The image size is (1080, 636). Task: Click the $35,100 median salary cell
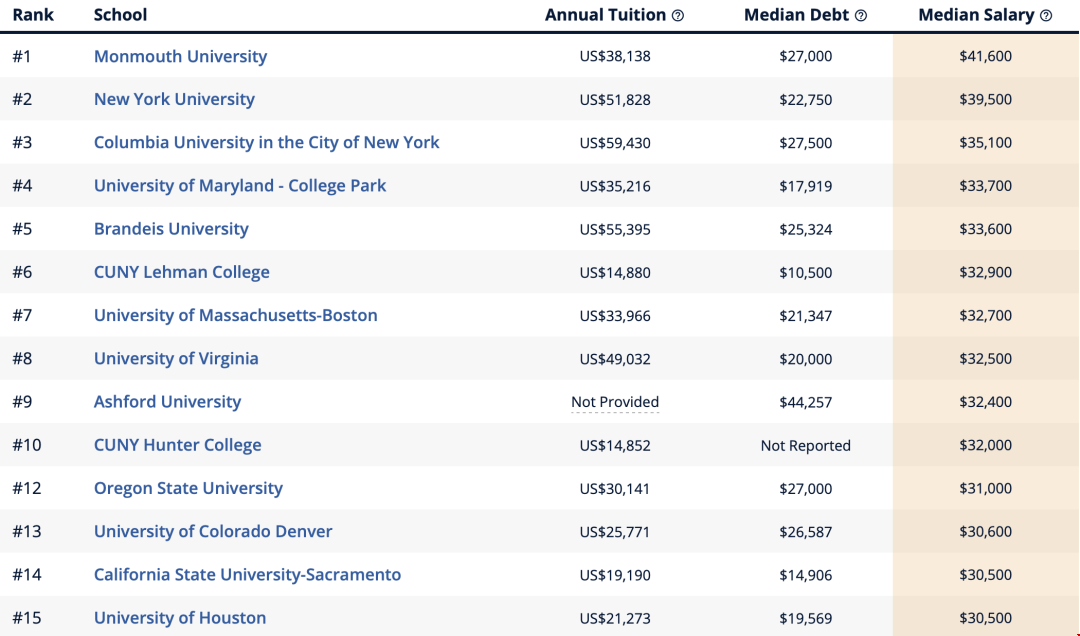point(986,143)
